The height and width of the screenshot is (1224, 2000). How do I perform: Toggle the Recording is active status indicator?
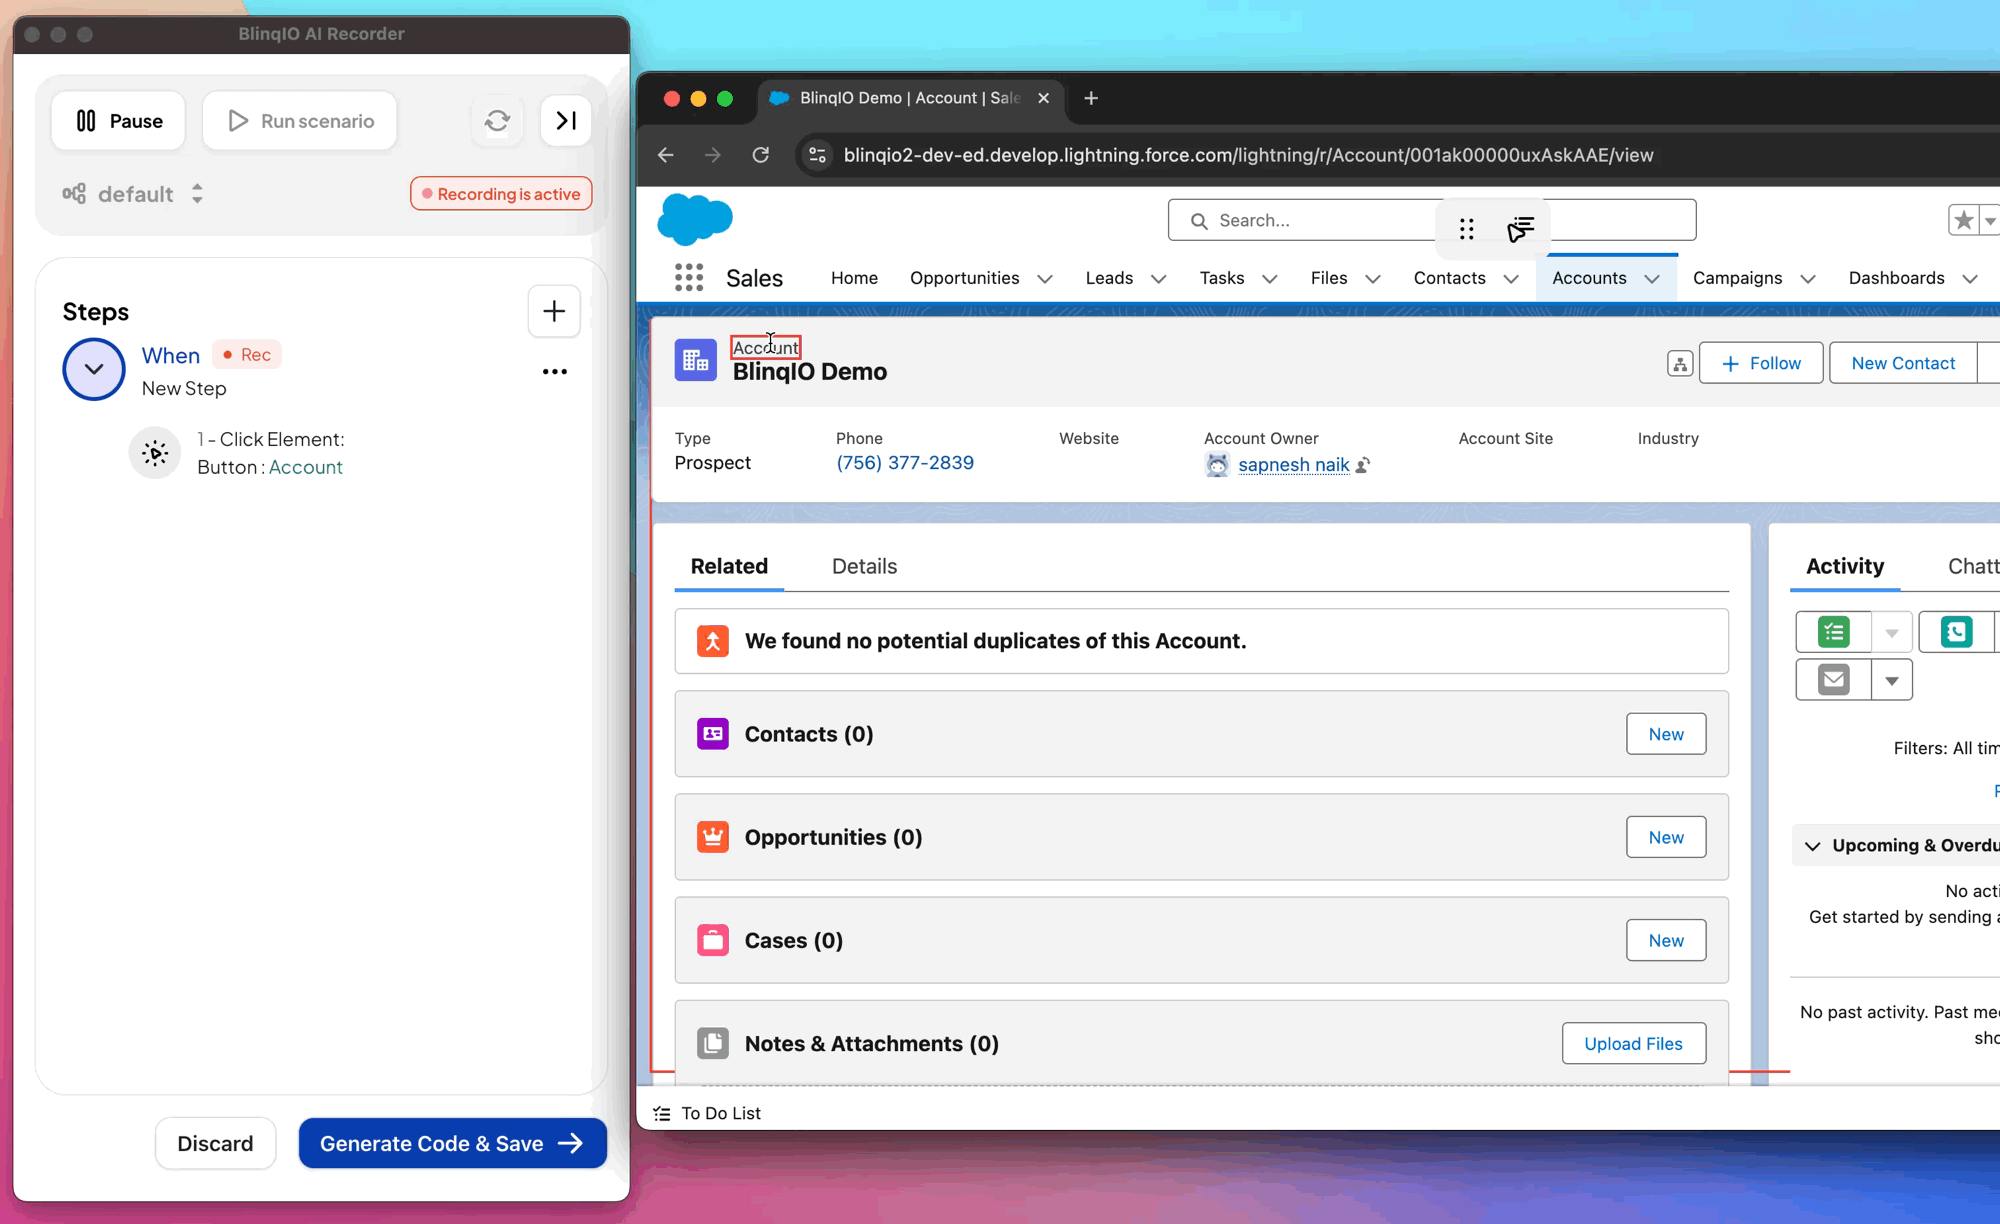point(500,193)
